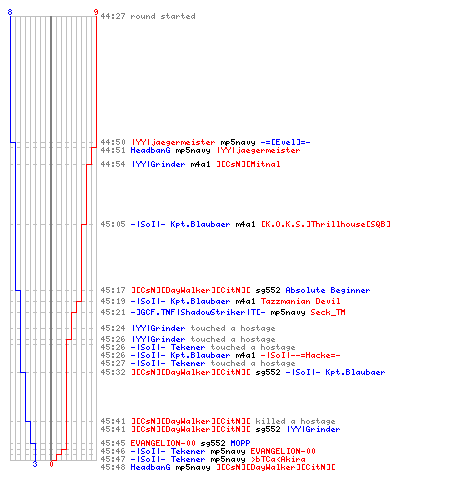The image size is (450, 500).
Task: Click >bTCa<Akira in the 45:47 entry
Action: [278, 459]
